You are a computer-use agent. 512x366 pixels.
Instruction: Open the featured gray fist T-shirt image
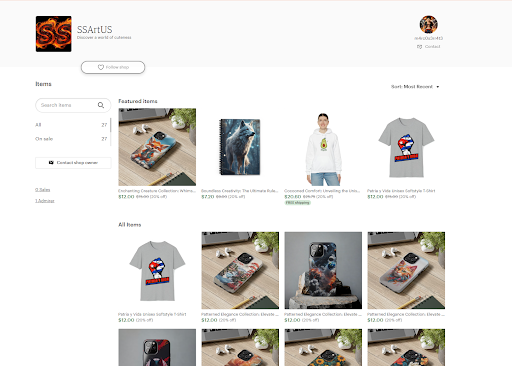406,147
